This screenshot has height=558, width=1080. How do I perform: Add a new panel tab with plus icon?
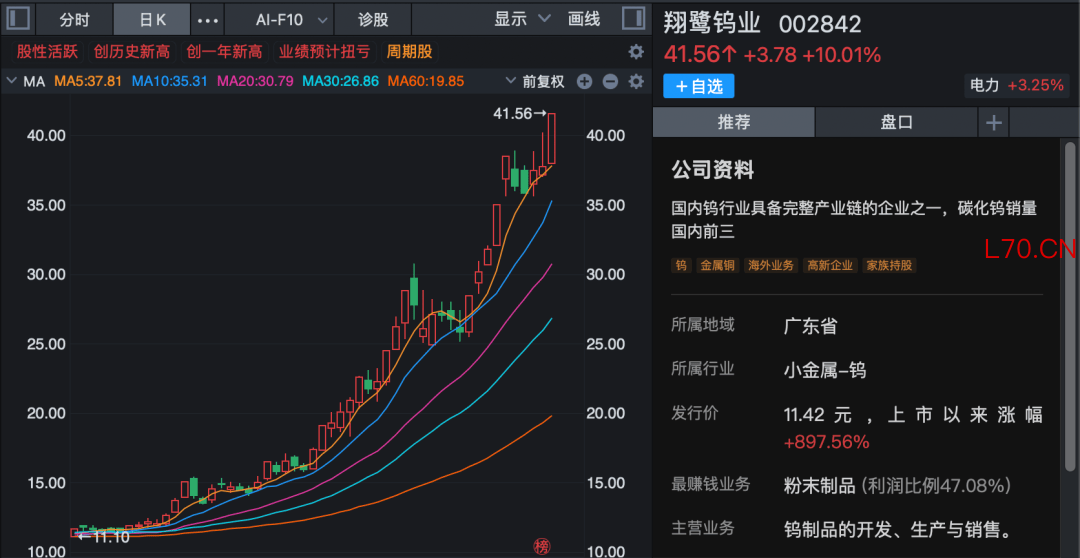[x=994, y=122]
